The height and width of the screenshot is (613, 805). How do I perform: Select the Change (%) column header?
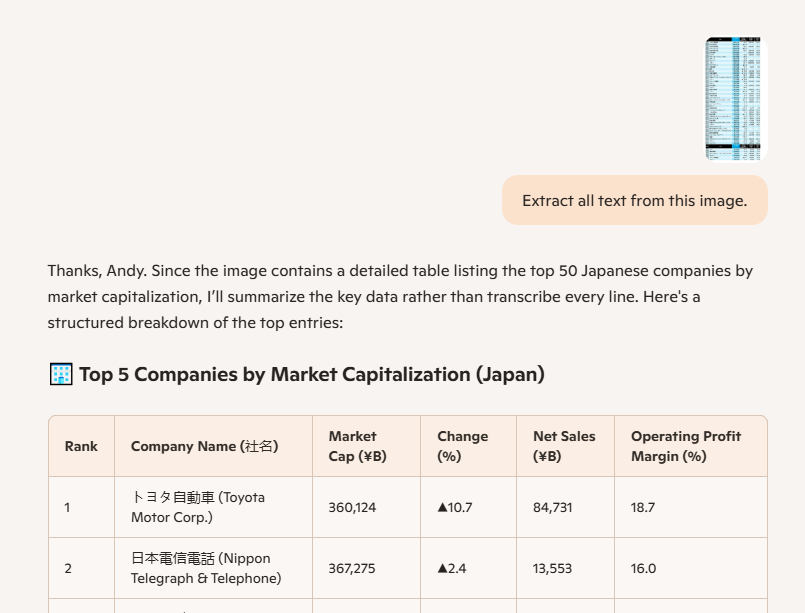coord(462,446)
